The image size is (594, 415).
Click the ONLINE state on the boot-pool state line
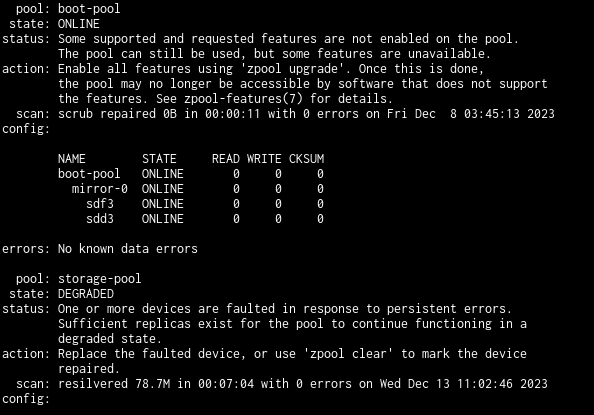78,24
